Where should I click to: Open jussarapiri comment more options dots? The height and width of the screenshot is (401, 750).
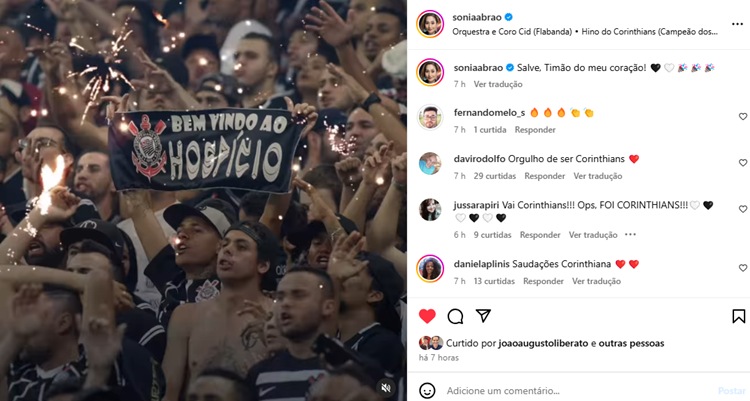pyautogui.click(x=630, y=234)
